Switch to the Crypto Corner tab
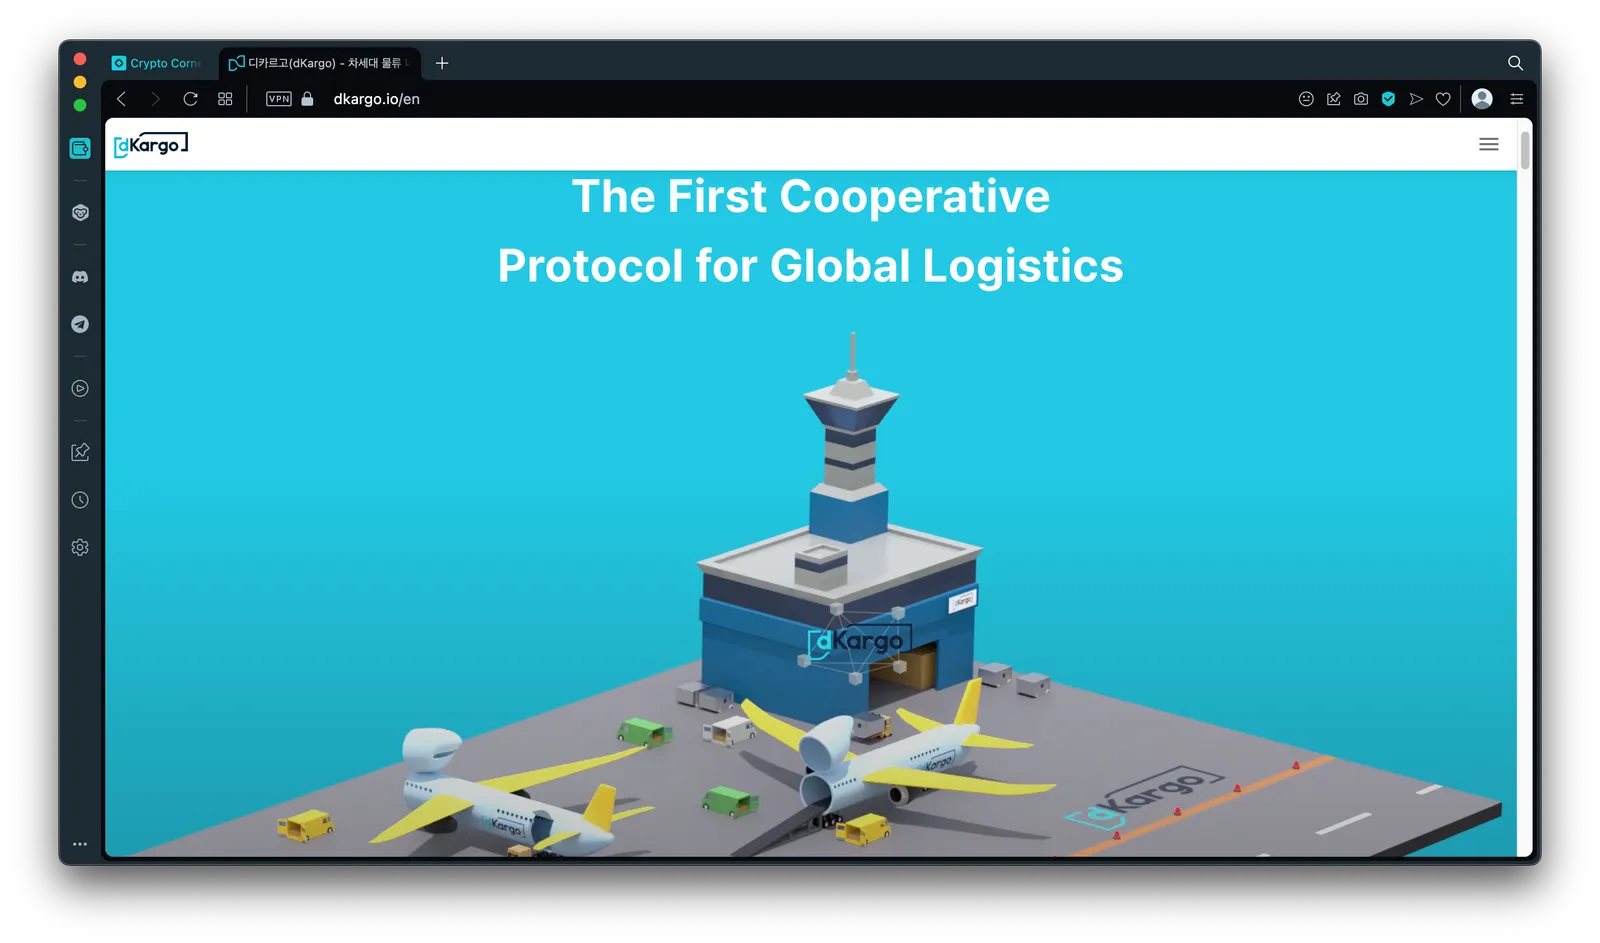Image resolution: width=1600 pixels, height=943 pixels. [x=157, y=63]
